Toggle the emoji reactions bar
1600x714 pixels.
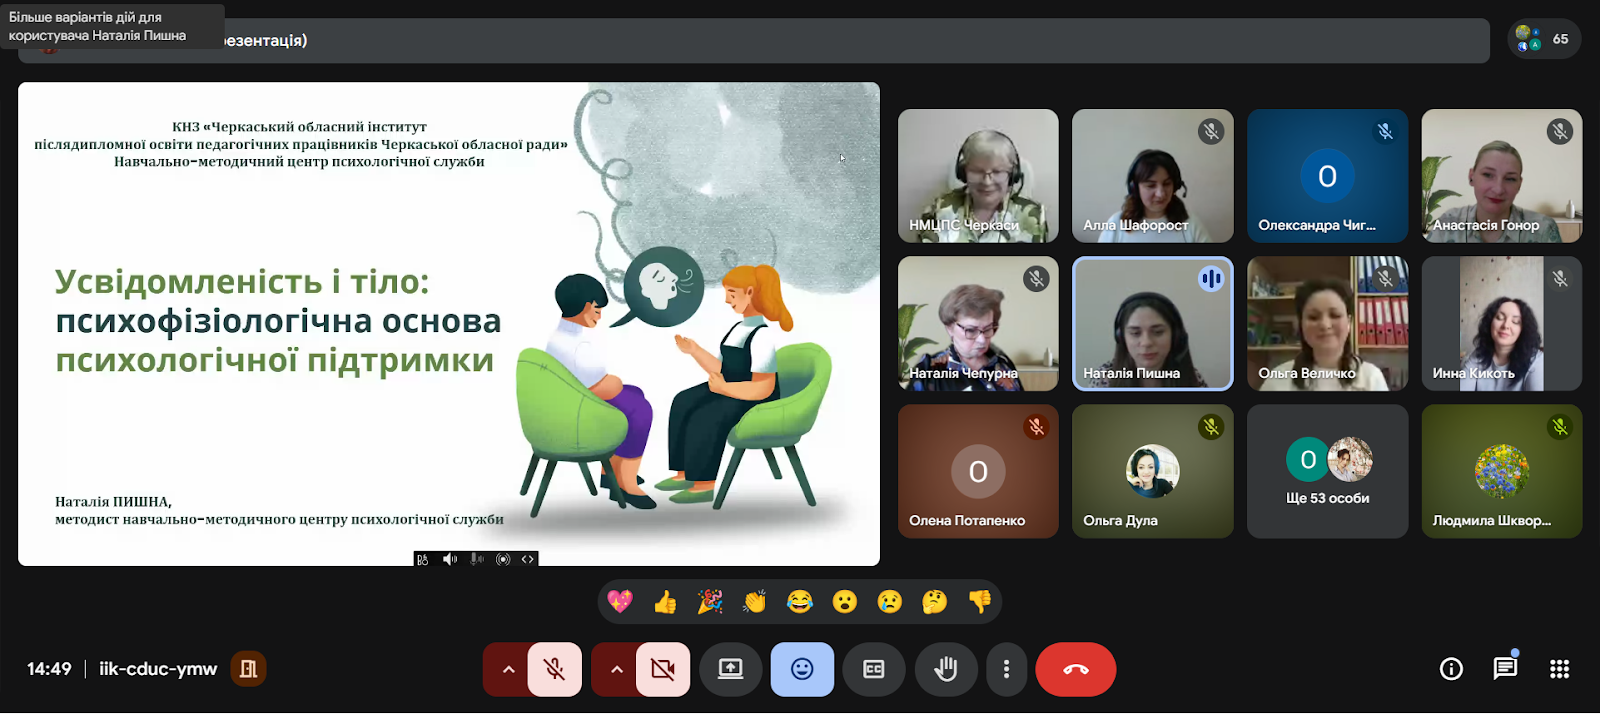pyautogui.click(x=802, y=669)
